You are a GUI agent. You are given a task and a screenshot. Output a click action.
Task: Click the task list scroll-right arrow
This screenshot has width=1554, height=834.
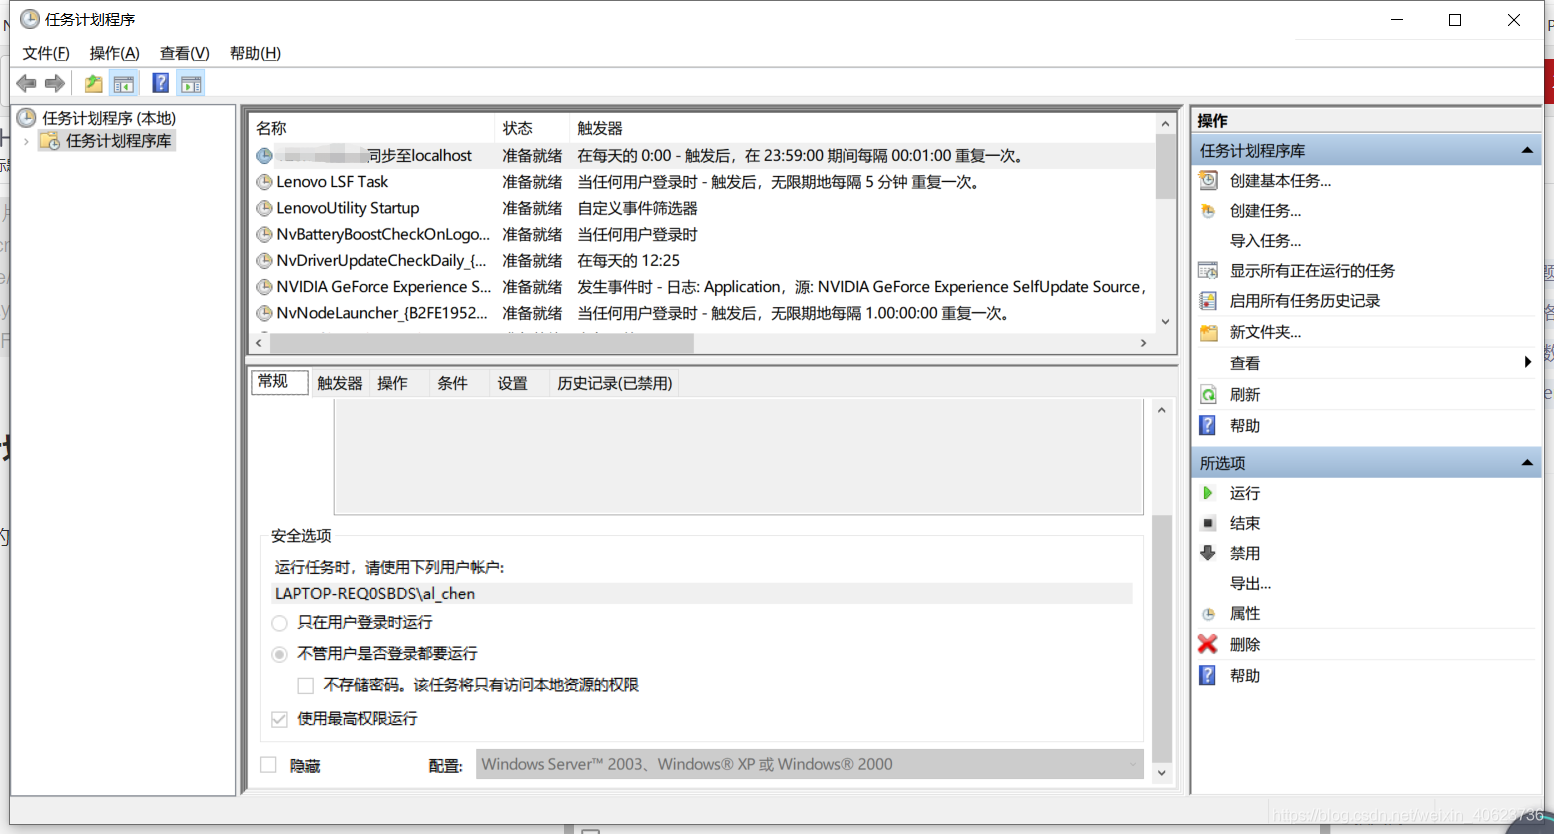[1144, 343]
